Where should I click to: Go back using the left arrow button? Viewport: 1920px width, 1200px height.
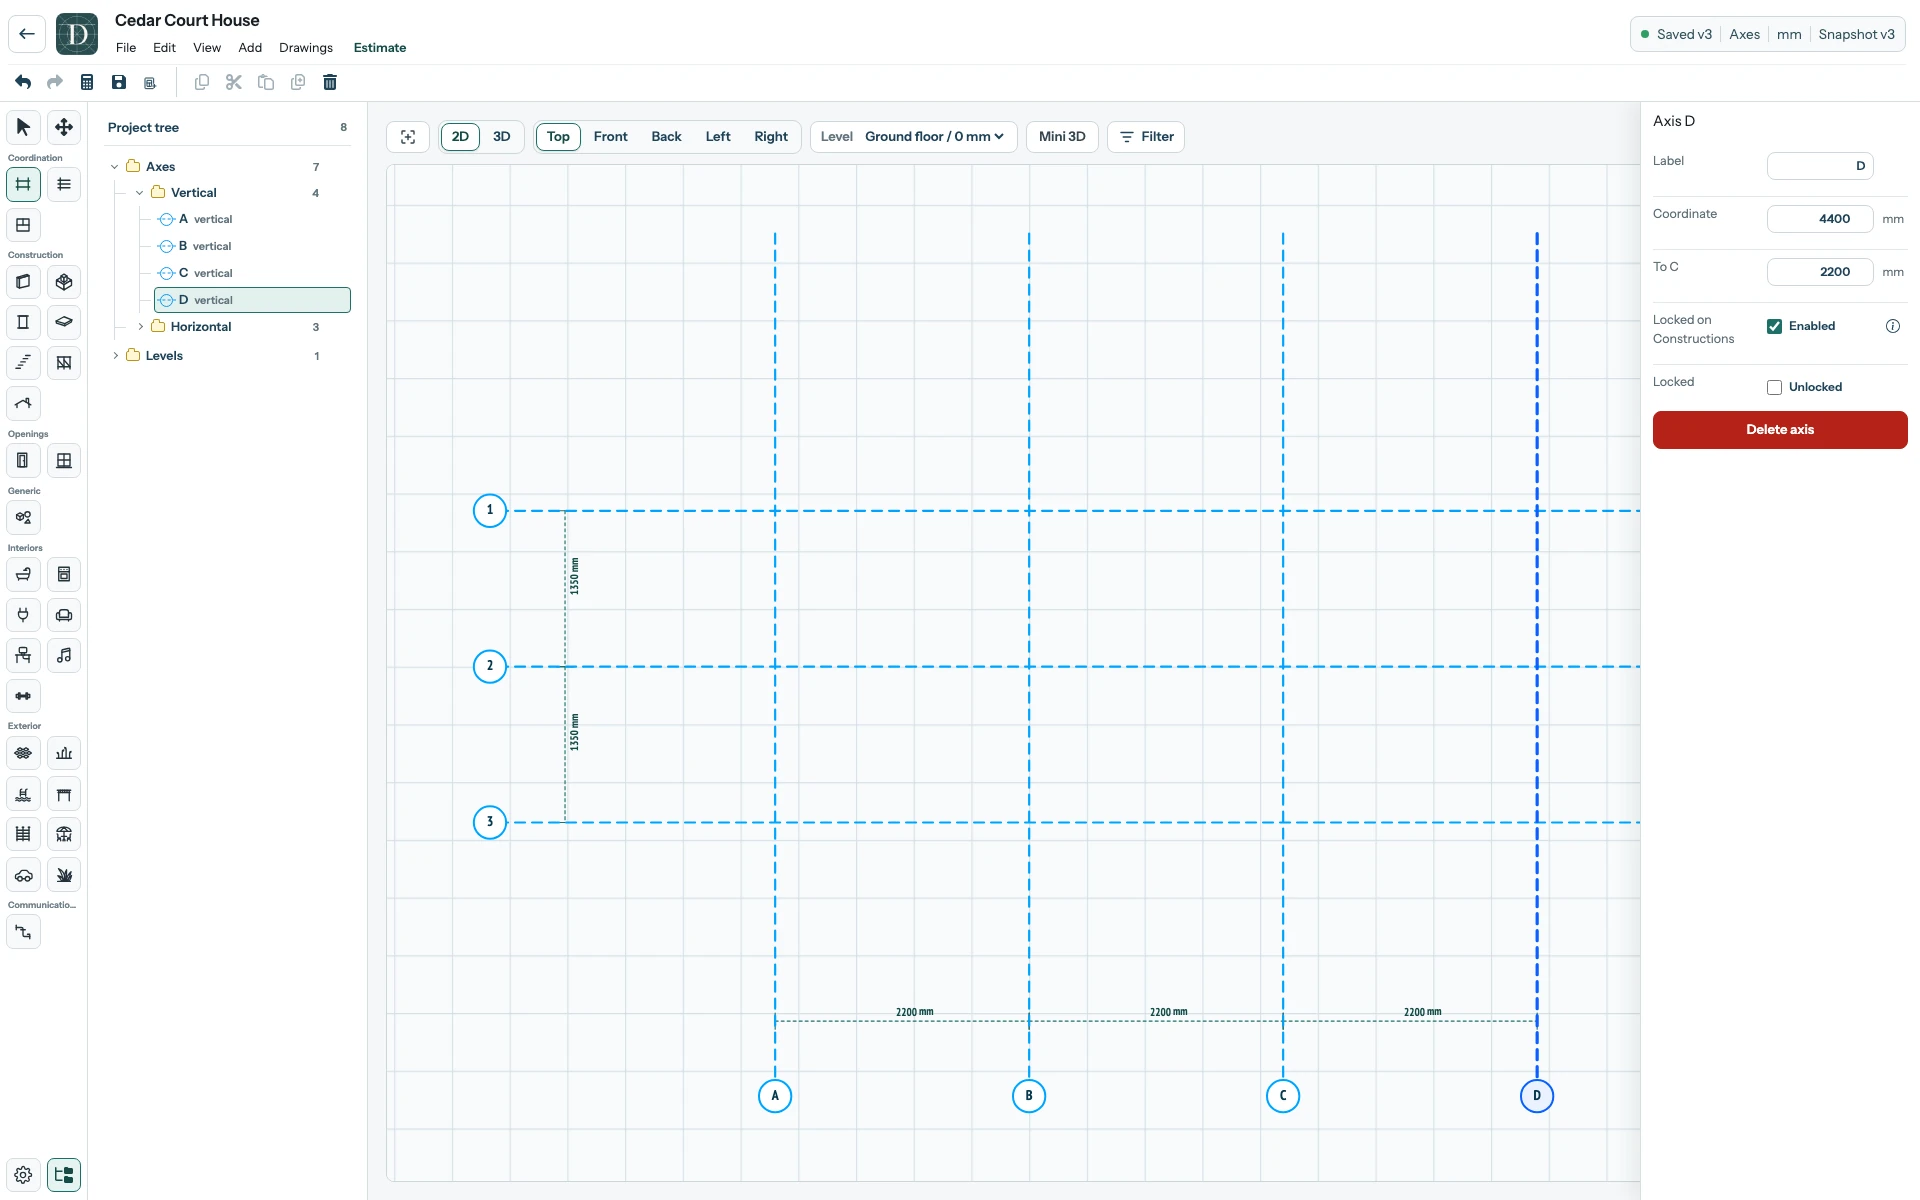tap(27, 34)
